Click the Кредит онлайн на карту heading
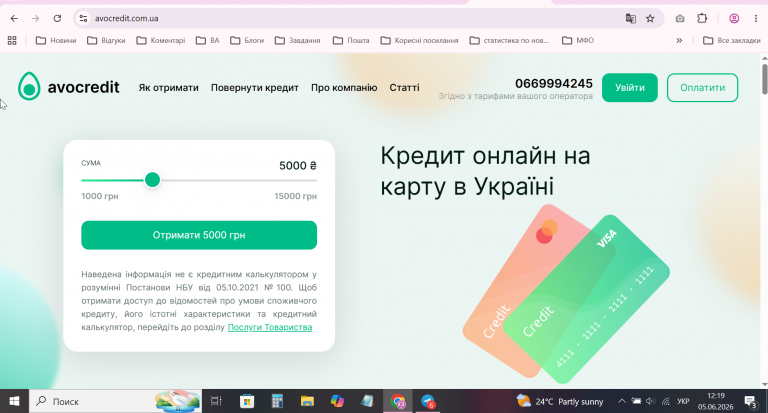The width and height of the screenshot is (768, 413). pyautogui.click(x=485, y=170)
